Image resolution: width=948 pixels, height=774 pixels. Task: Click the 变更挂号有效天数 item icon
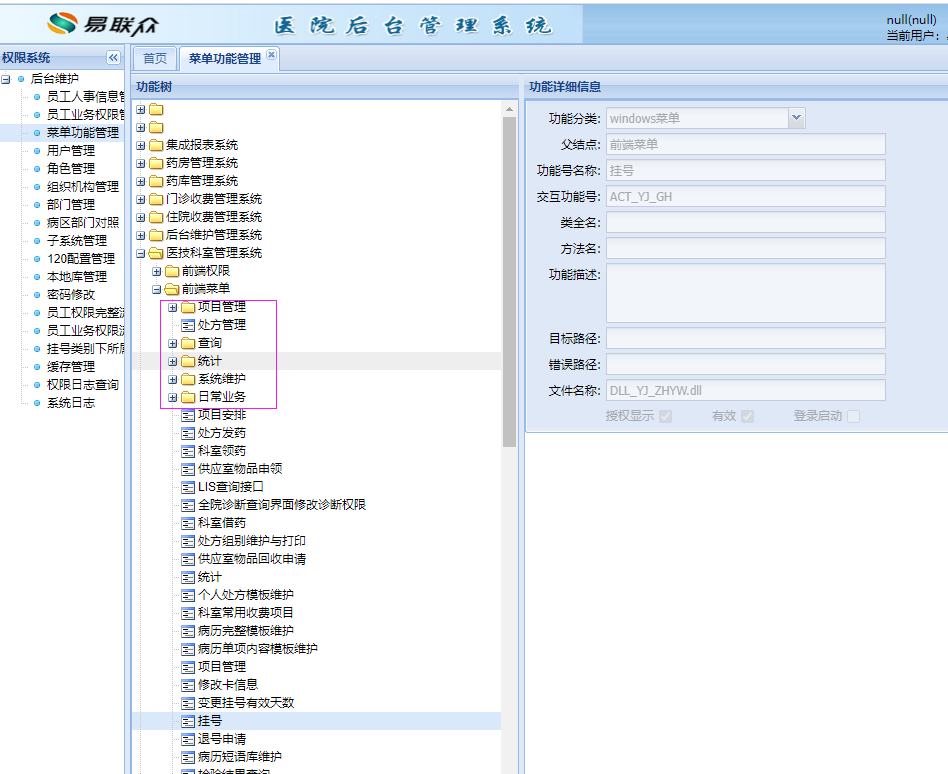point(188,703)
